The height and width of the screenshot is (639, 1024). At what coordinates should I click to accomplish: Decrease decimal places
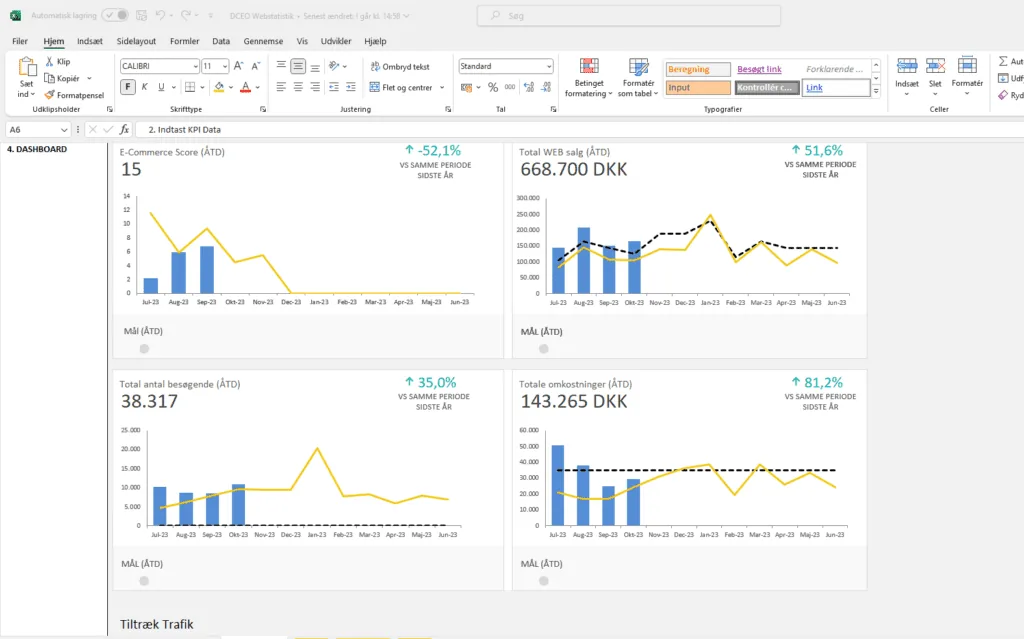coord(546,87)
